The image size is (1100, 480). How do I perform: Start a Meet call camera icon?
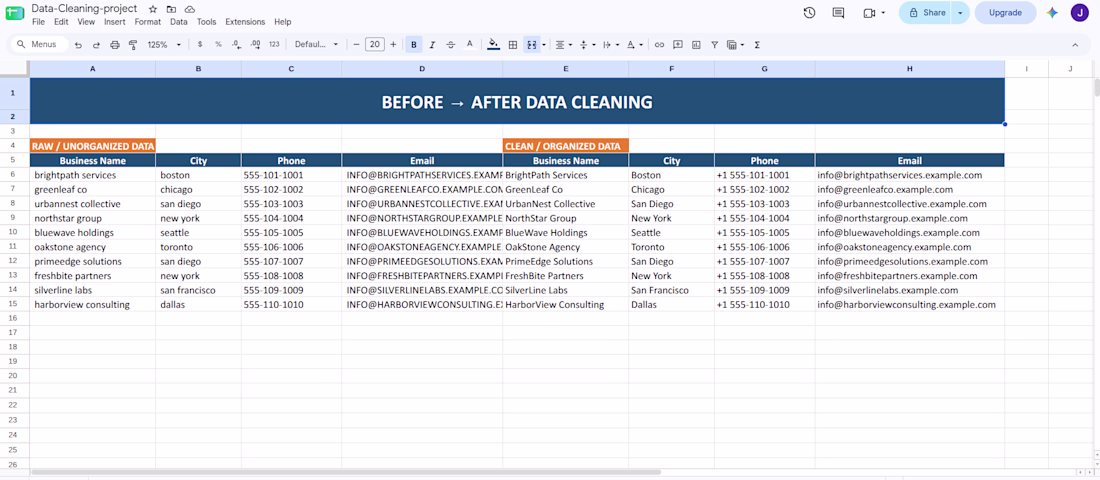click(870, 13)
